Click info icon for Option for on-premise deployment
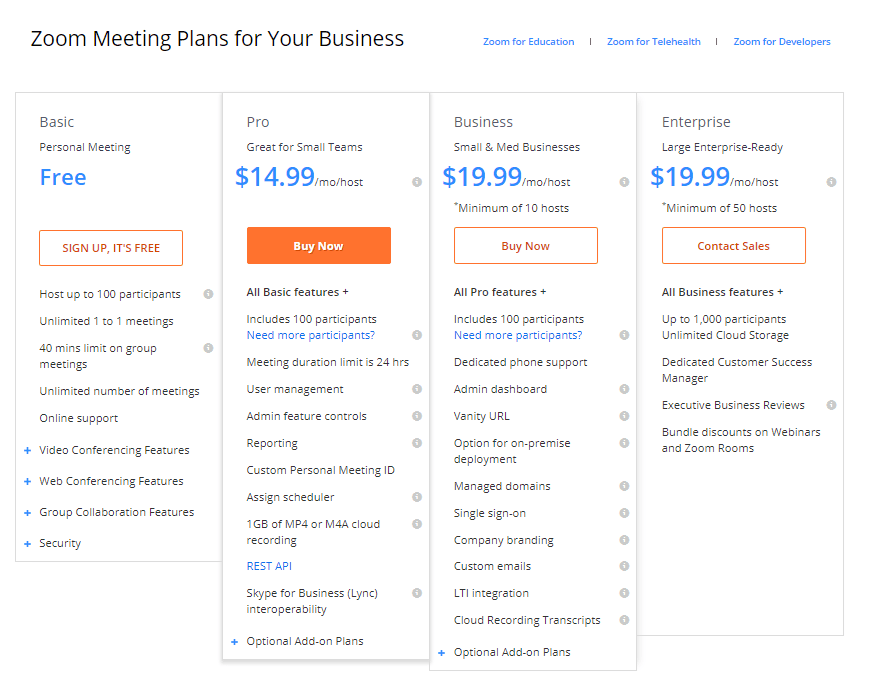Viewport: 886px width, 678px height. pyautogui.click(x=624, y=443)
